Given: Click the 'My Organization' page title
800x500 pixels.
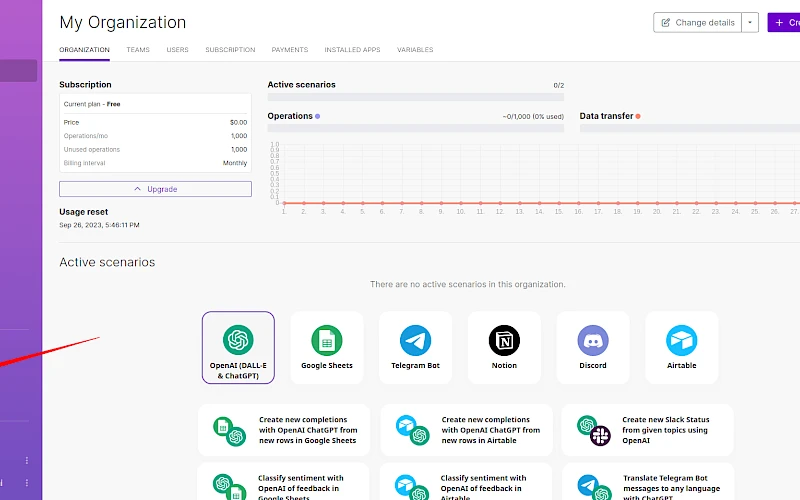Looking at the screenshot, I should click(x=122, y=22).
